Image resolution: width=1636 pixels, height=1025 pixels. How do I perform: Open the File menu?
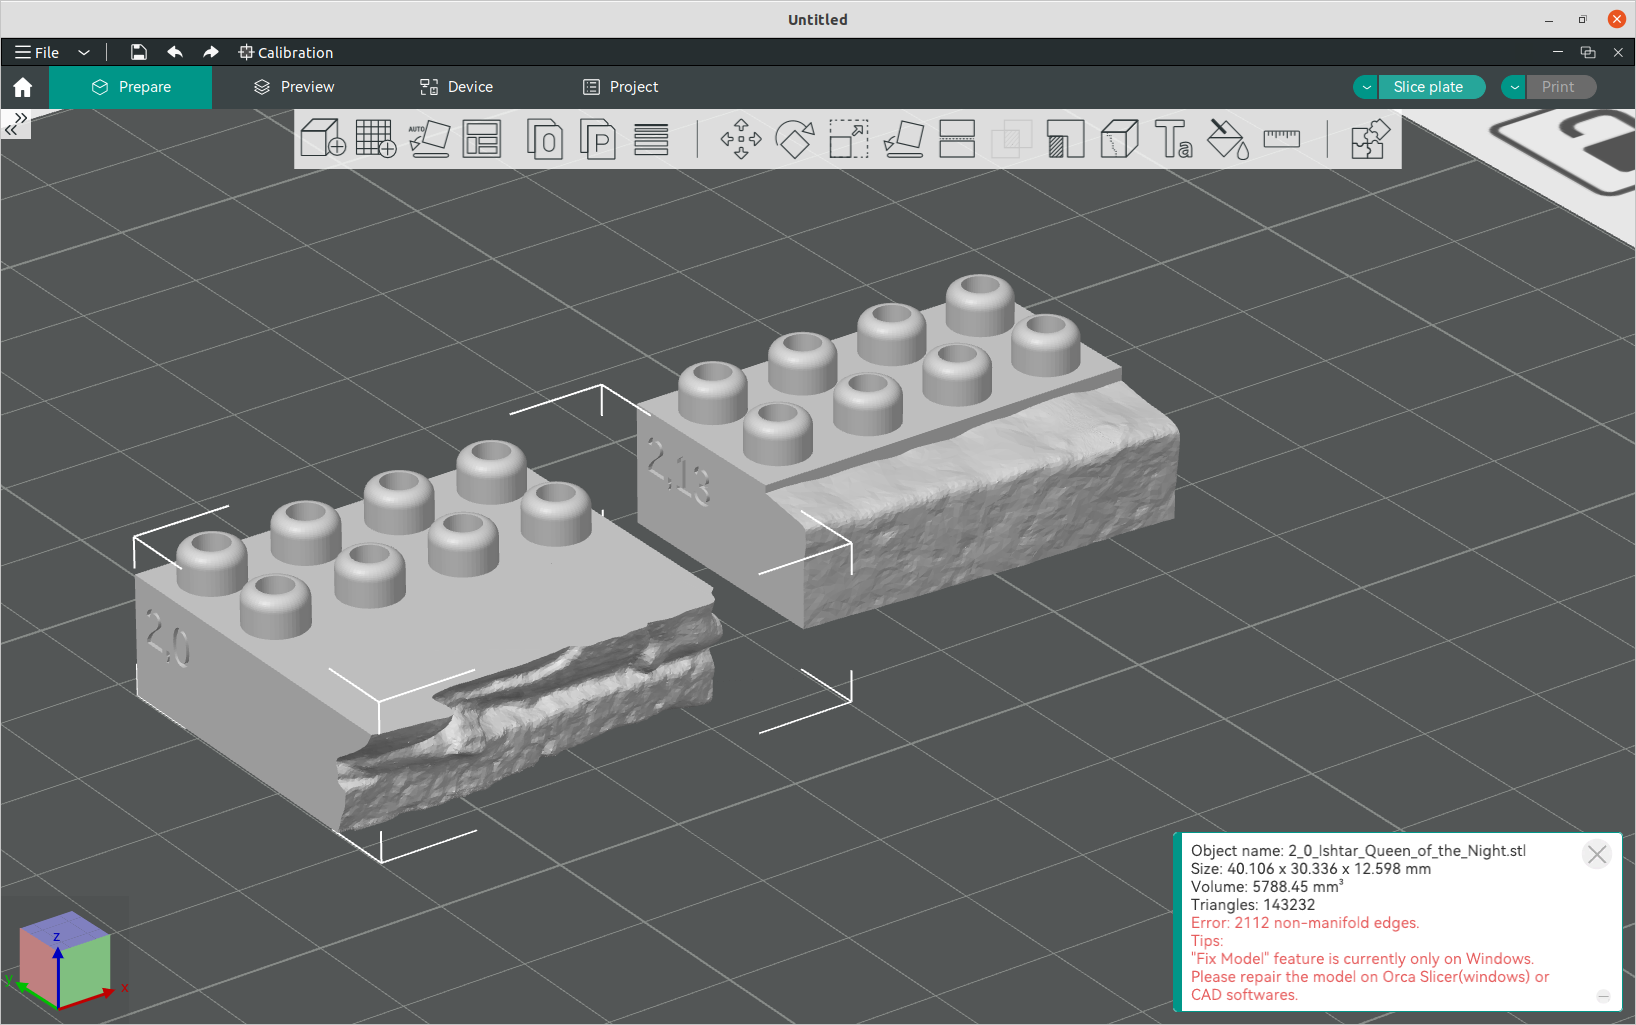pos(37,52)
